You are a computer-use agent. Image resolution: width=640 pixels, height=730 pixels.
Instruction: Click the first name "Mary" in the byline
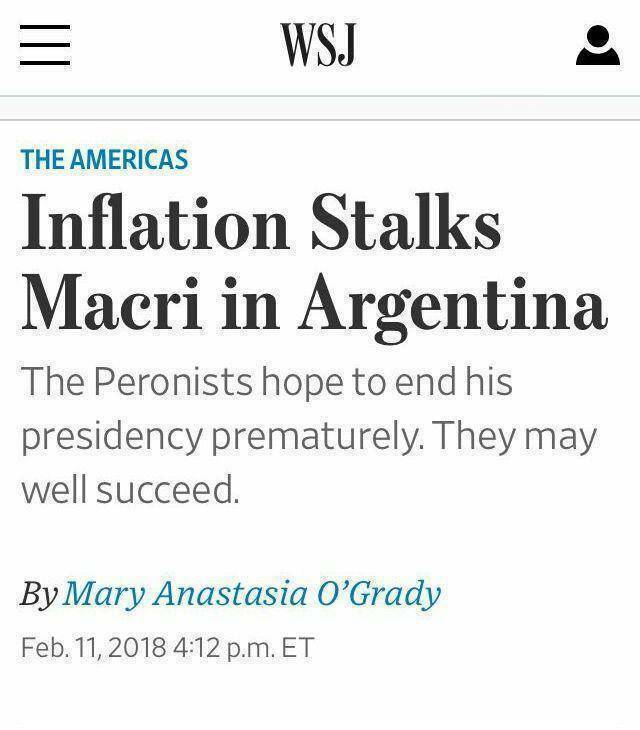click(x=99, y=593)
